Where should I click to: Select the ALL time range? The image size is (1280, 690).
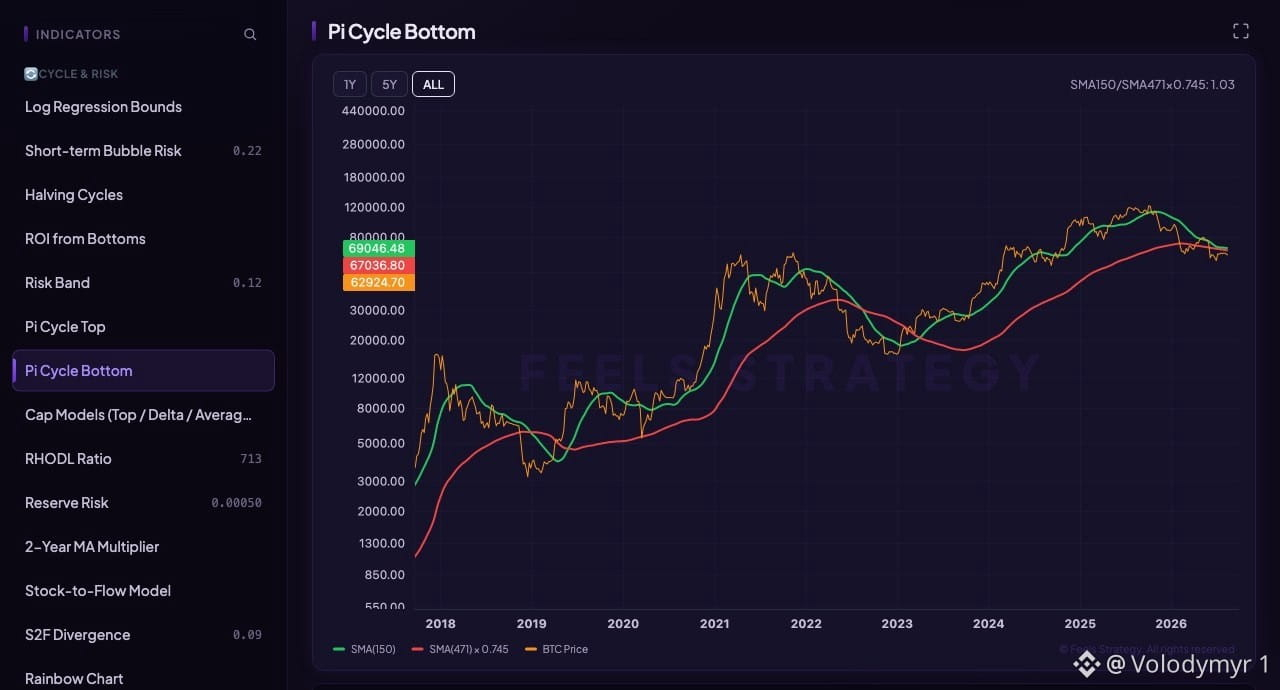pos(433,84)
